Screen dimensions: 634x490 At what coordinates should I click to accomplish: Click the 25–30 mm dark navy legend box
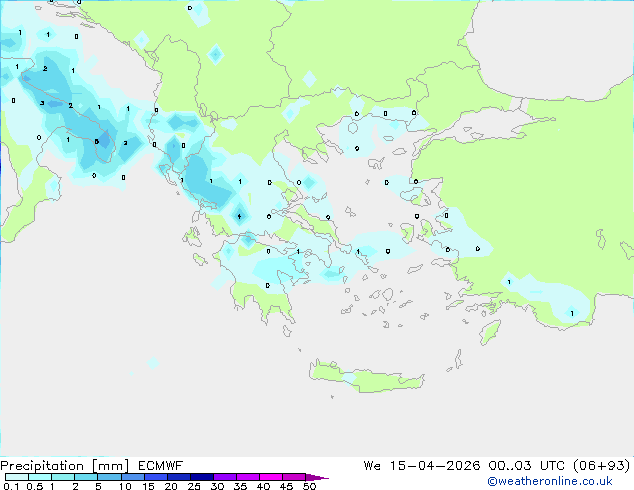202,477
